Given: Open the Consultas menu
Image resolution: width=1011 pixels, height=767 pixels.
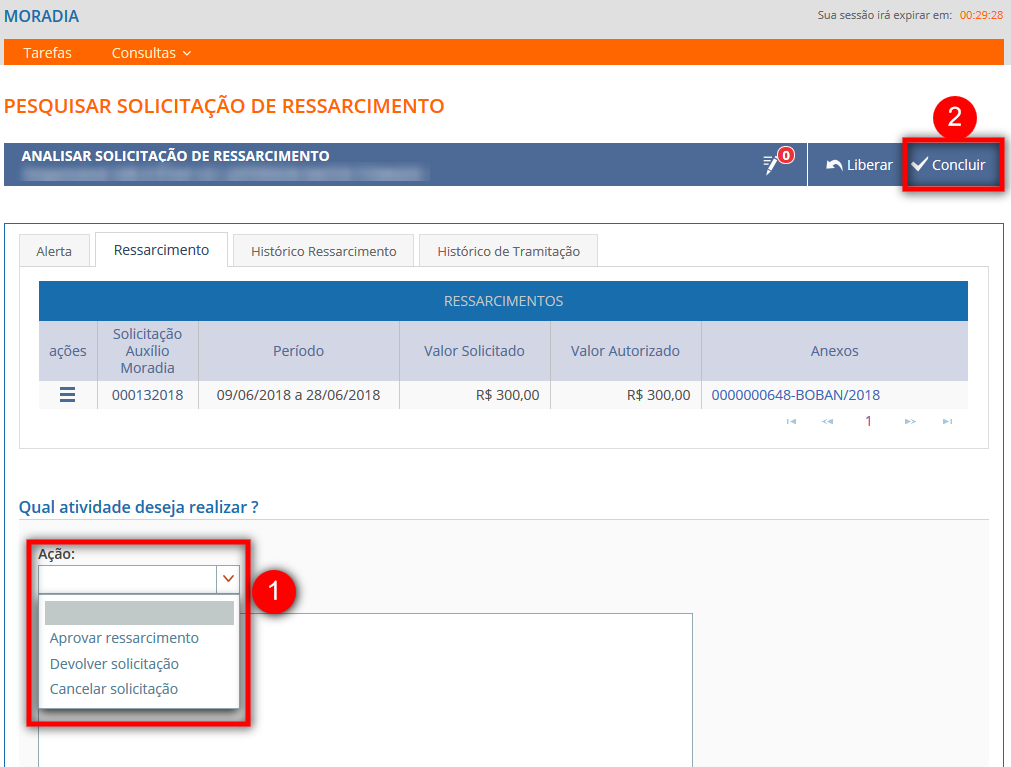Looking at the screenshot, I should (151, 53).
